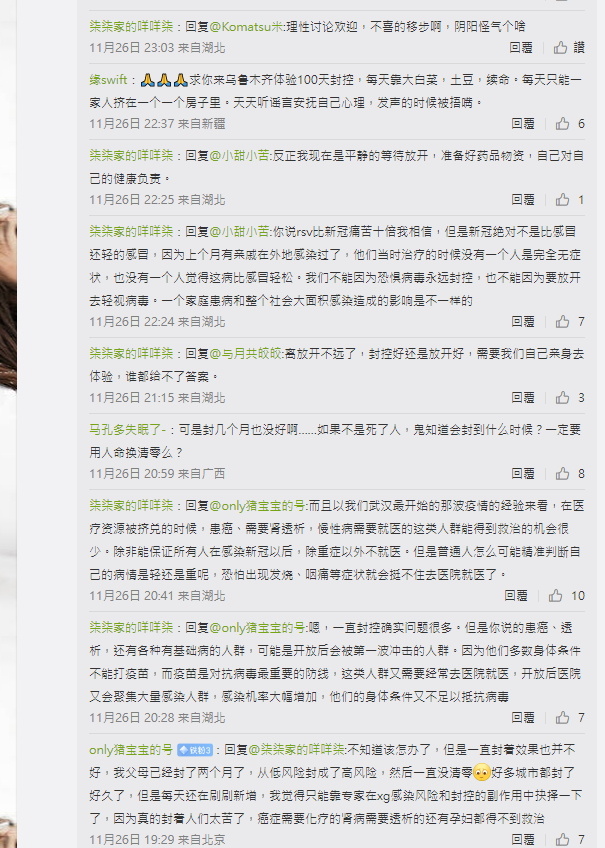605x848 pixels.
Task: Like the 马孔多失眠了- comment with 8 likes
Action: (562, 474)
